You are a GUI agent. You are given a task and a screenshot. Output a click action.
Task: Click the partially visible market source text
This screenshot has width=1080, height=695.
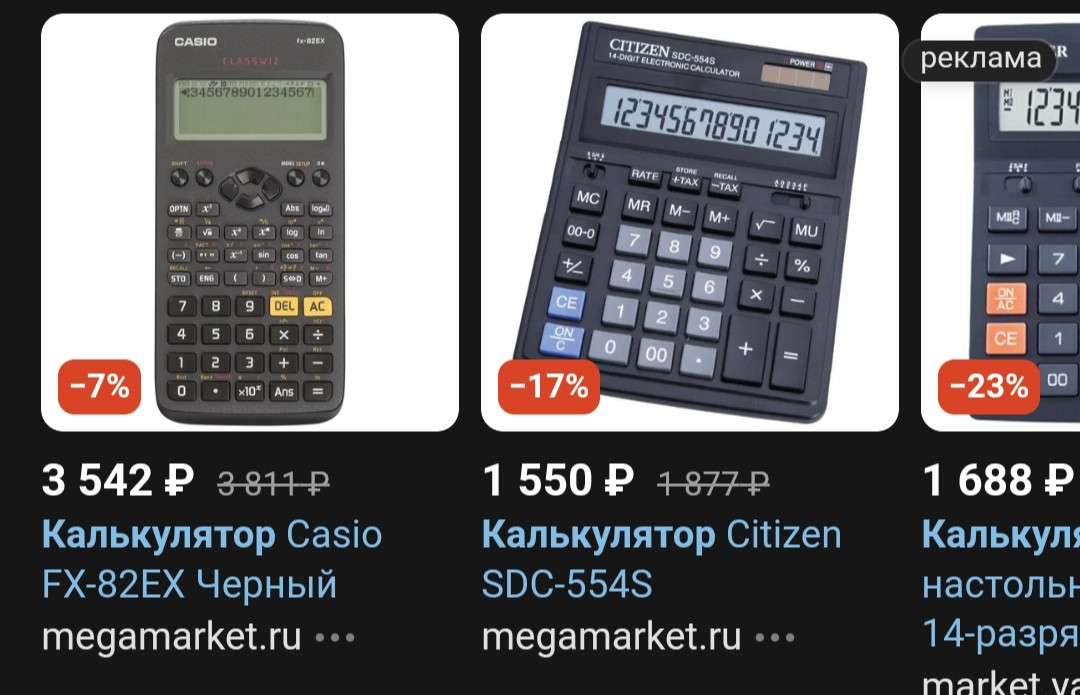tap(1001, 683)
